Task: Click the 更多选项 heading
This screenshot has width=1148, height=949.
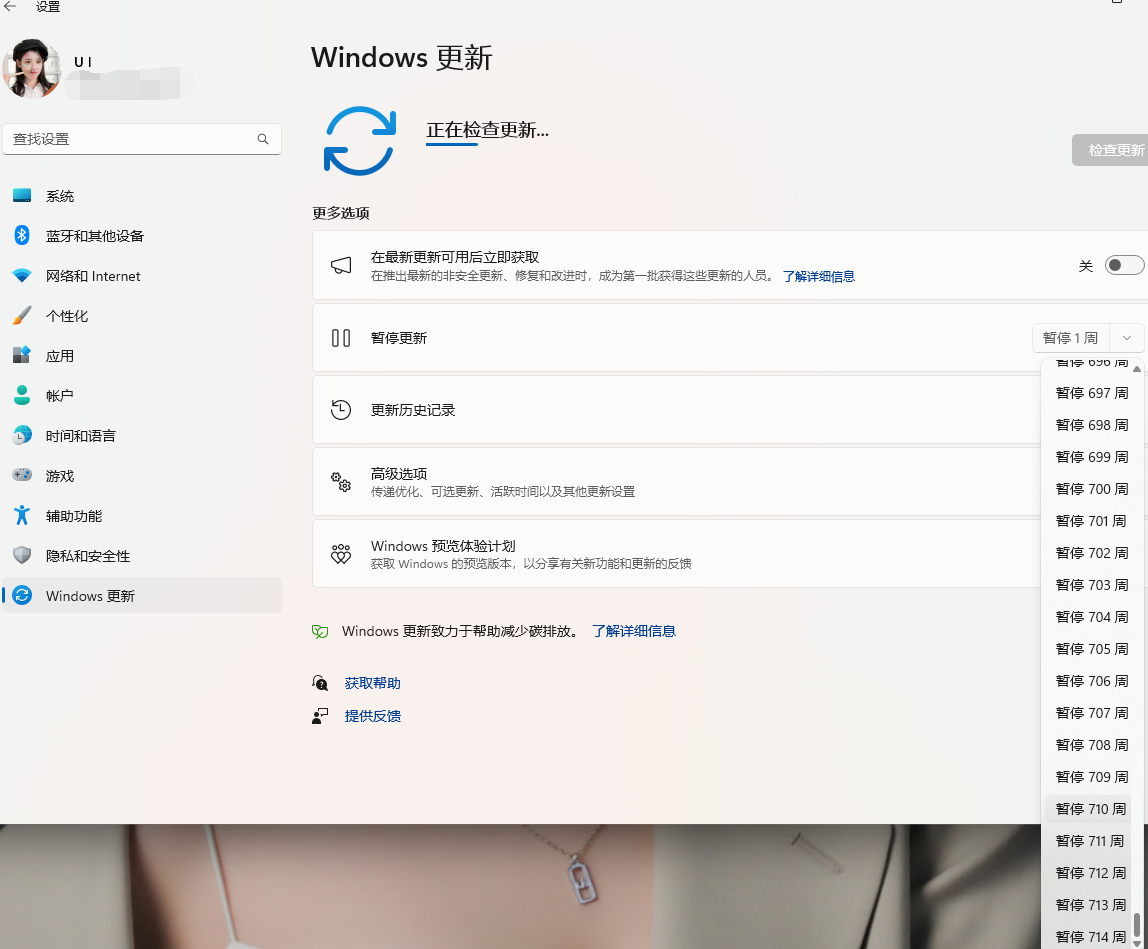Action: [341, 213]
